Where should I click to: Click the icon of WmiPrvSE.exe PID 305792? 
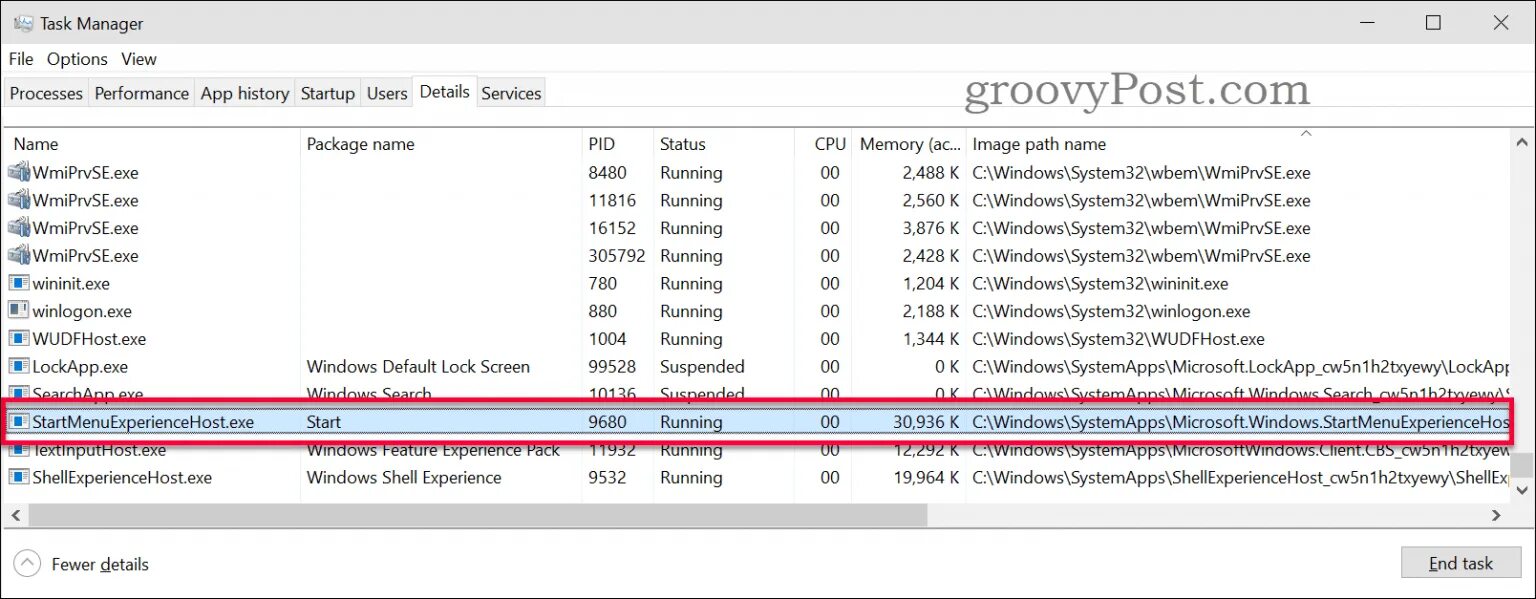point(18,256)
